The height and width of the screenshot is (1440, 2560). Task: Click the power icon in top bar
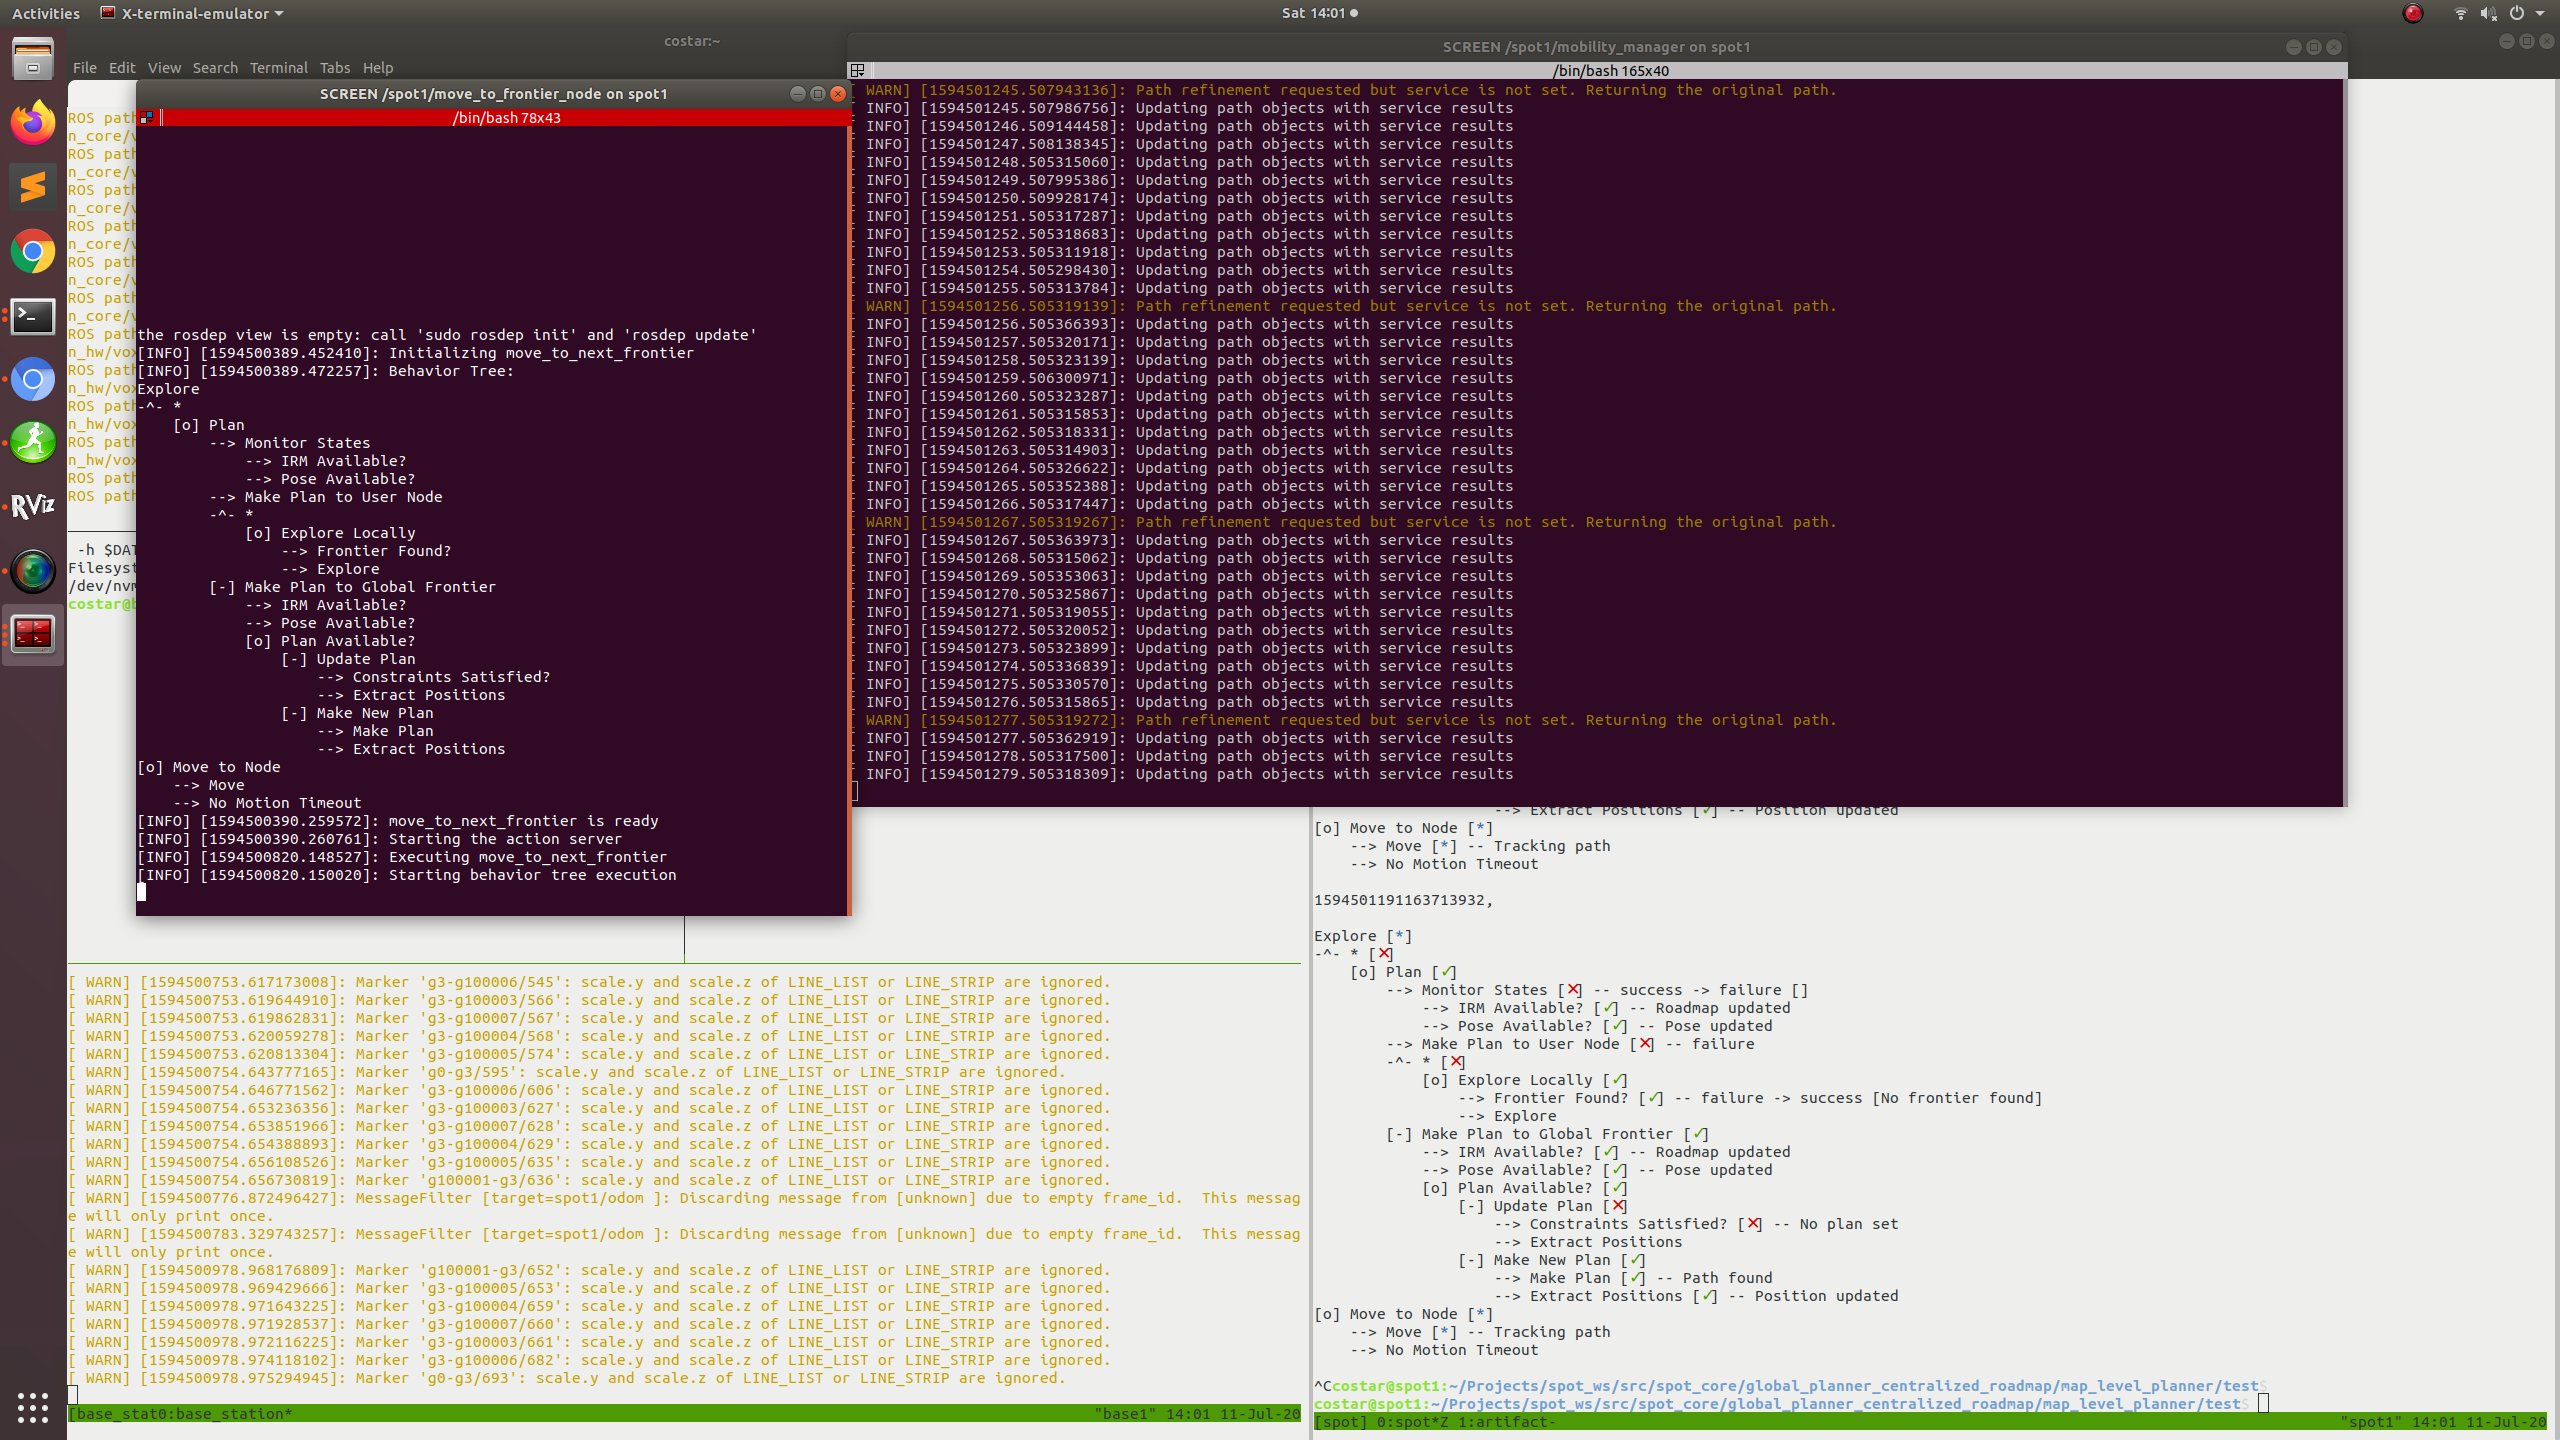coord(2516,13)
